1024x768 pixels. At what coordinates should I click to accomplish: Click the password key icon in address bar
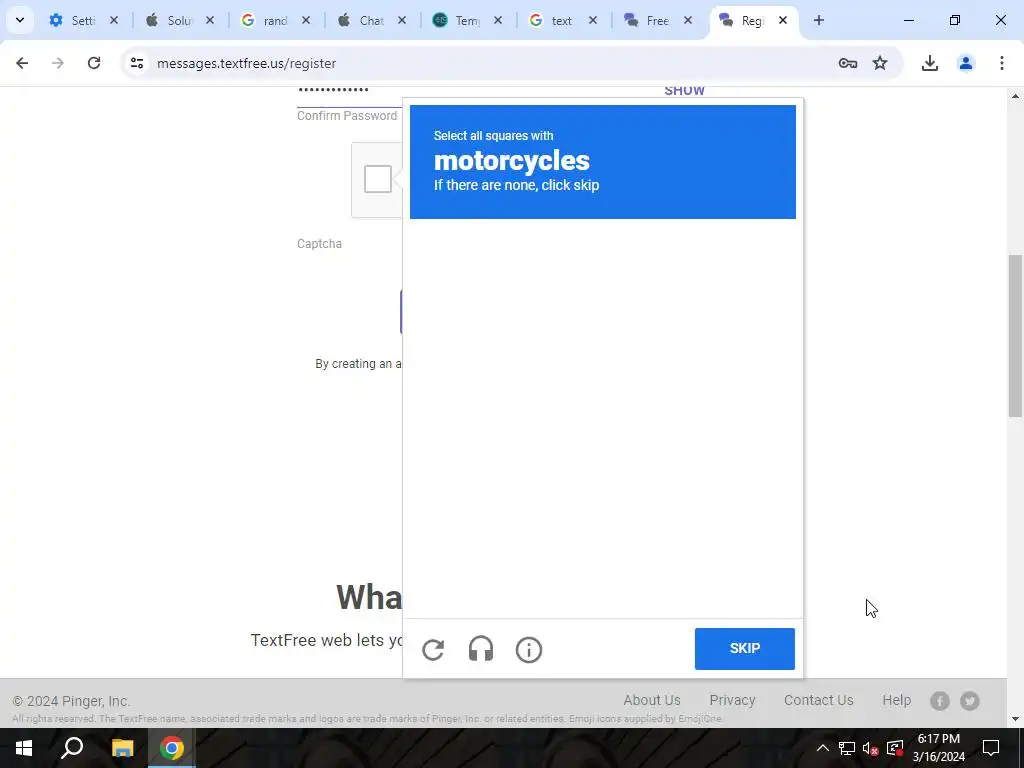click(848, 63)
